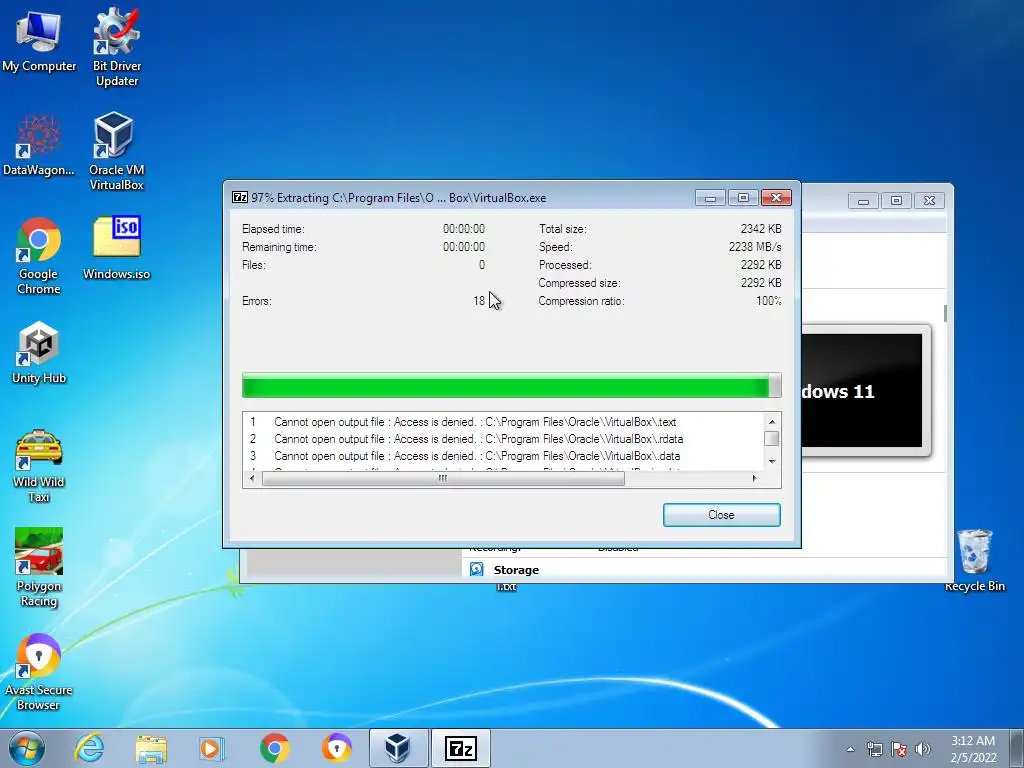Click Close button in 7-Zip dialog
The height and width of the screenshot is (768, 1024).
pyautogui.click(x=722, y=515)
